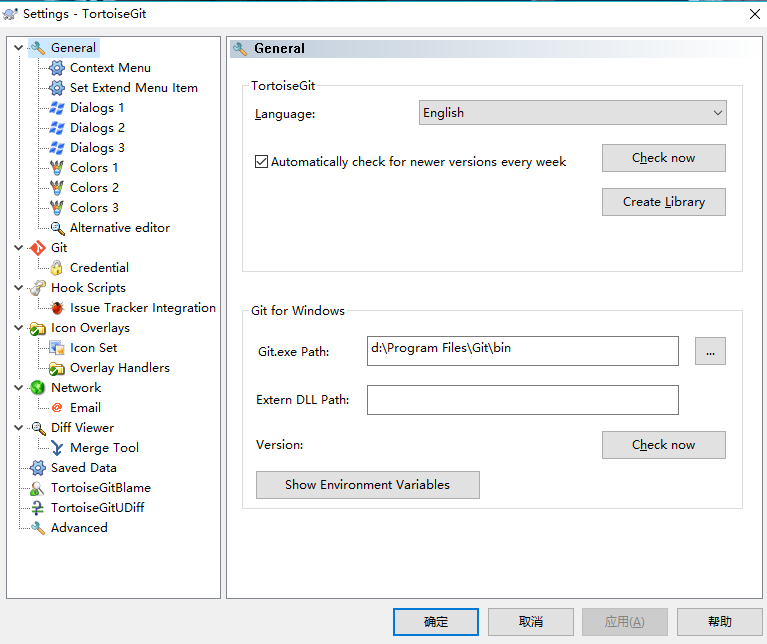This screenshot has height=644, width=767.
Task: Open the Network globe icon
Action: [38, 388]
